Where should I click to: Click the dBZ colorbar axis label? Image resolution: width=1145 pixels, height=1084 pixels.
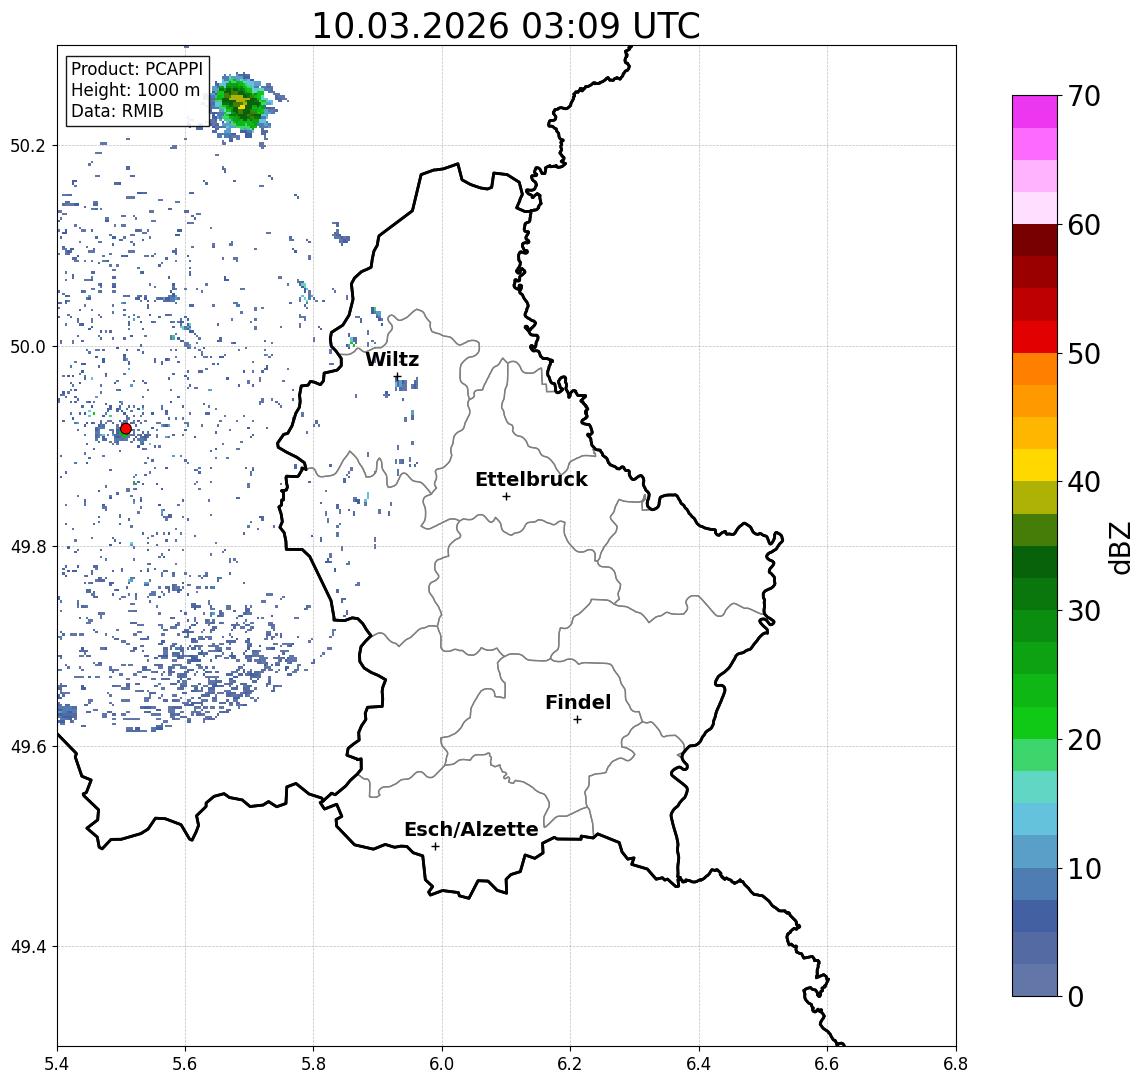click(1120, 546)
